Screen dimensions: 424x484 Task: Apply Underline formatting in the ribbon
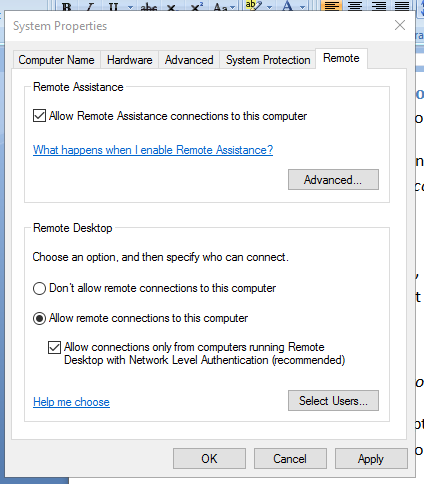(x=113, y=6)
